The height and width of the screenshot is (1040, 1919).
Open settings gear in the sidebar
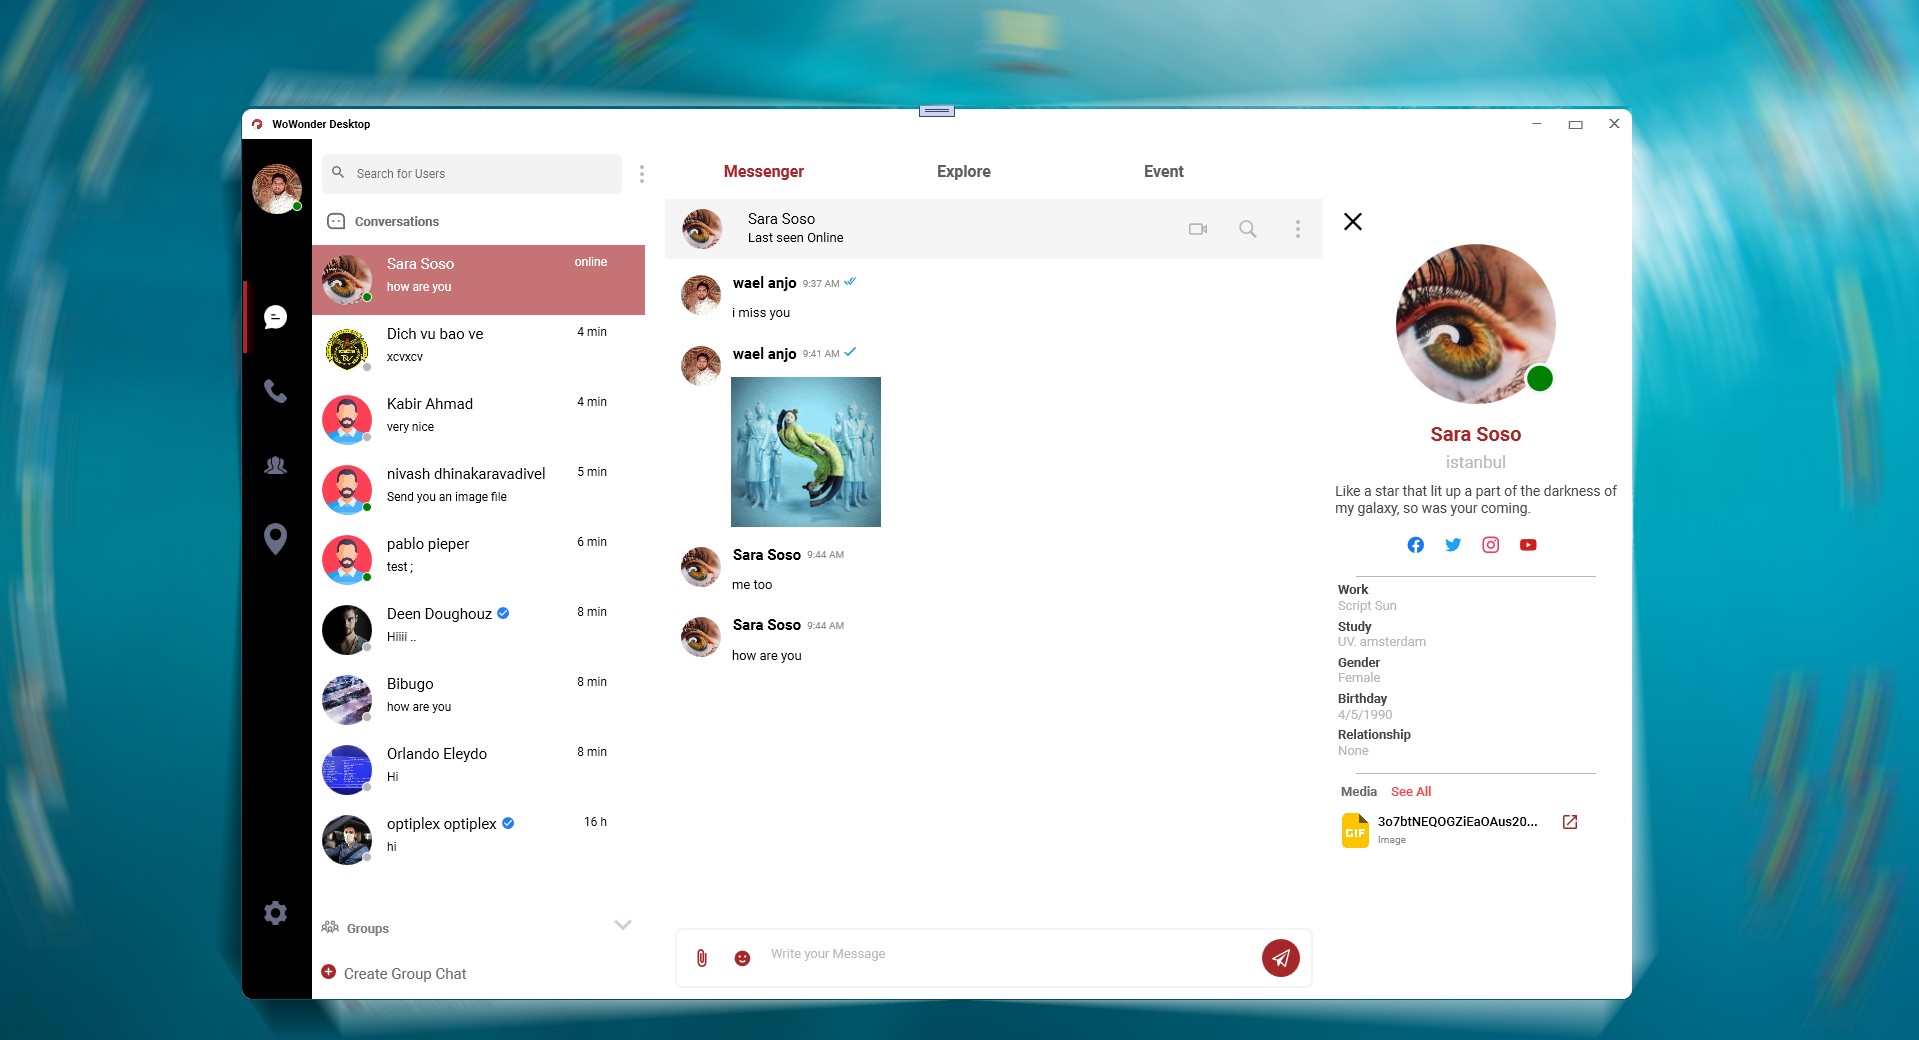(275, 913)
